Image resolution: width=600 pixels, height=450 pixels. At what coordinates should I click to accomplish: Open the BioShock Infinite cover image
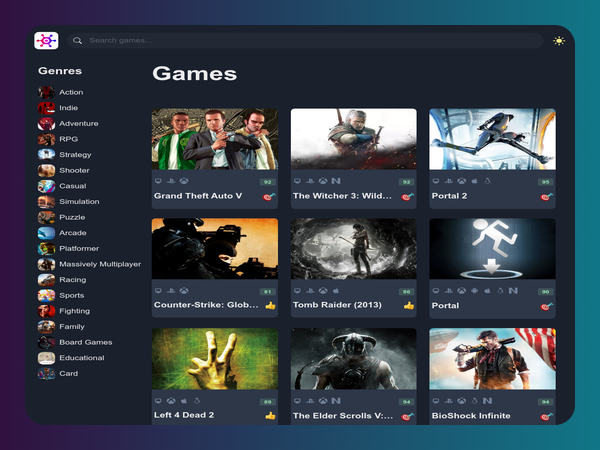coord(492,358)
